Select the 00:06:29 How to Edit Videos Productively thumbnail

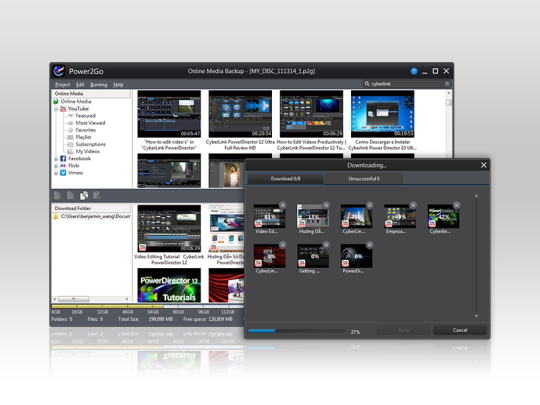point(311,114)
